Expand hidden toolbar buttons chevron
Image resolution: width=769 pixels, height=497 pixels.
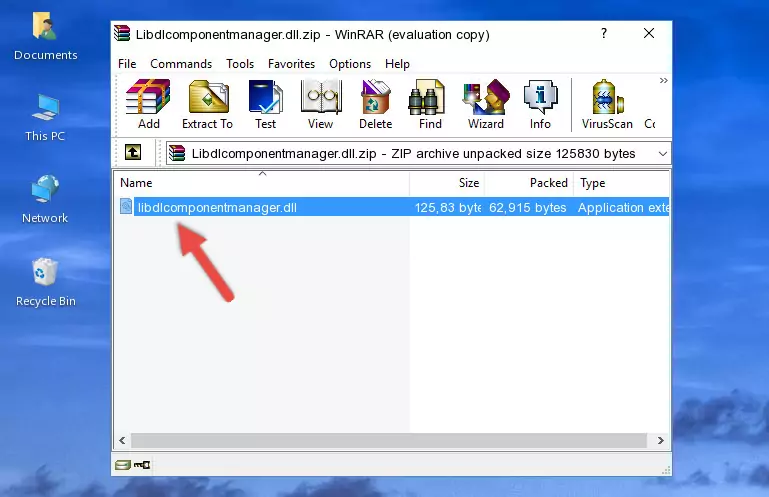pyautogui.click(x=664, y=80)
